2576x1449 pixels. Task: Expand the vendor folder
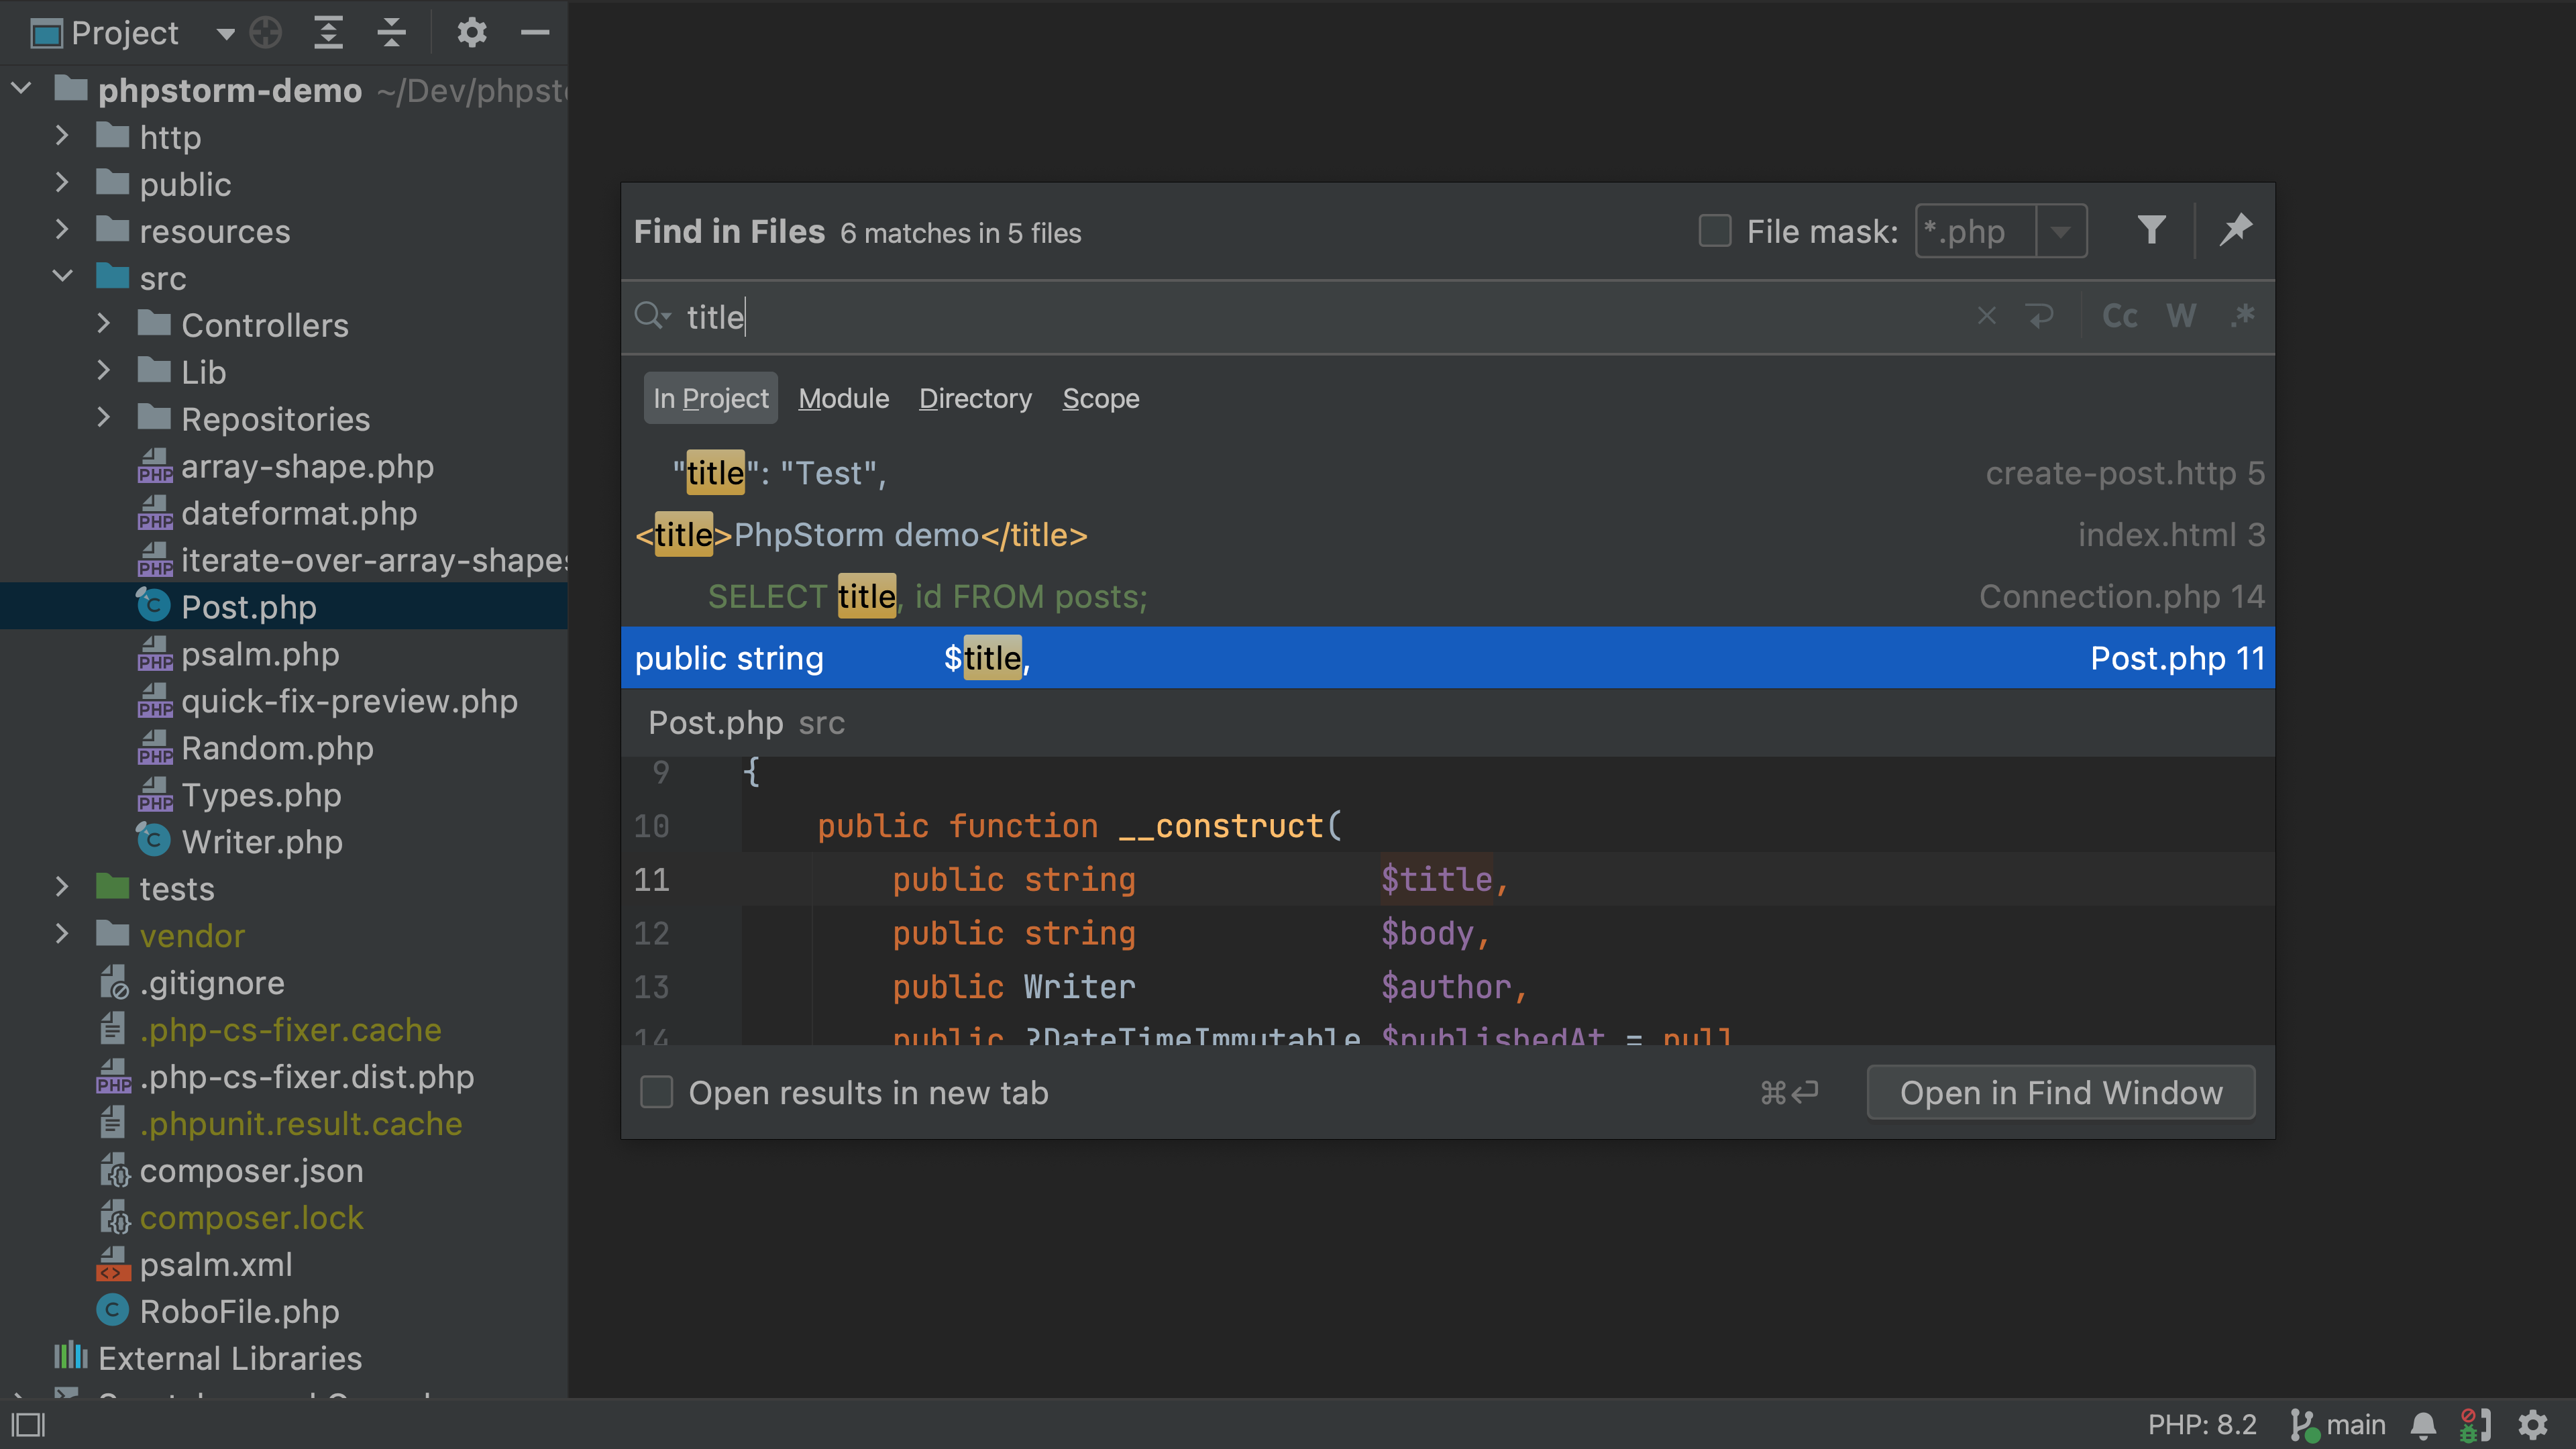pos(62,935)
